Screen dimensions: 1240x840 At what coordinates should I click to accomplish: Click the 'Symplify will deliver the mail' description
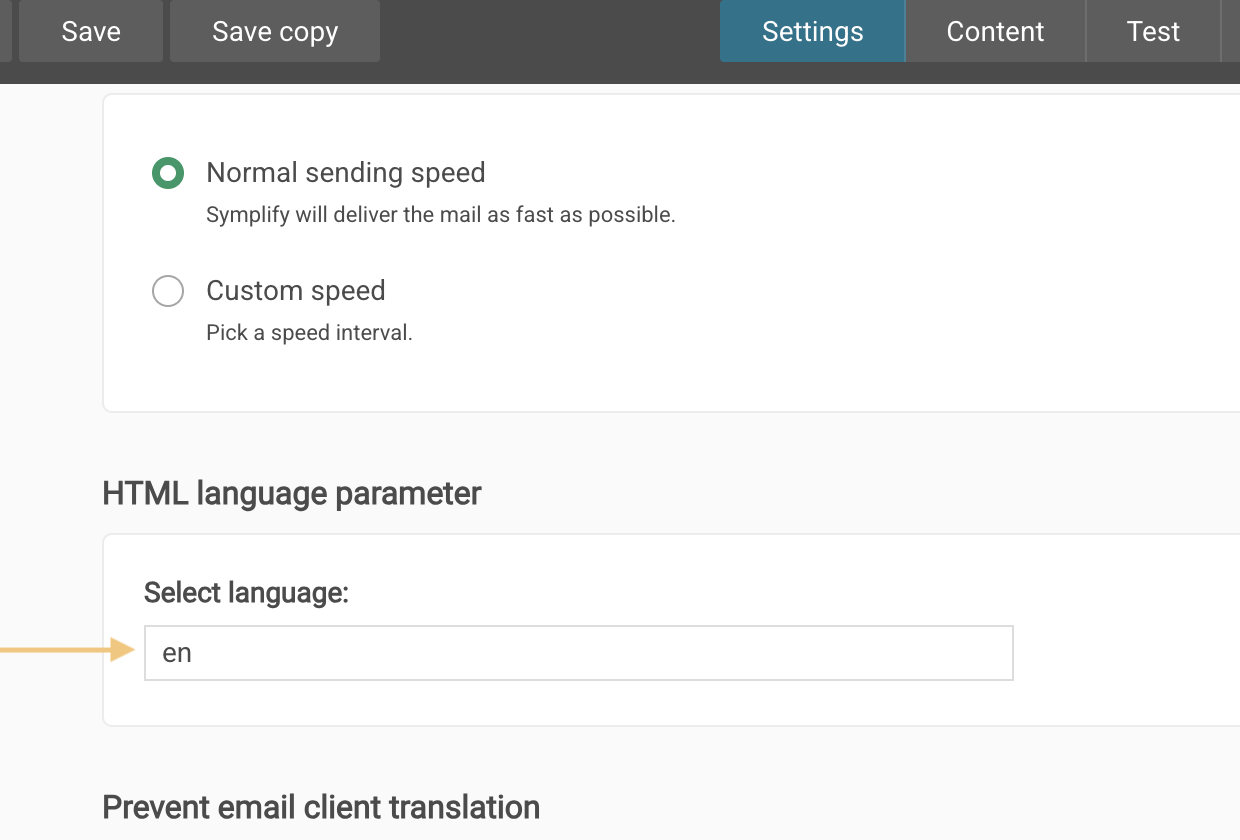click(x=440, y=215)
